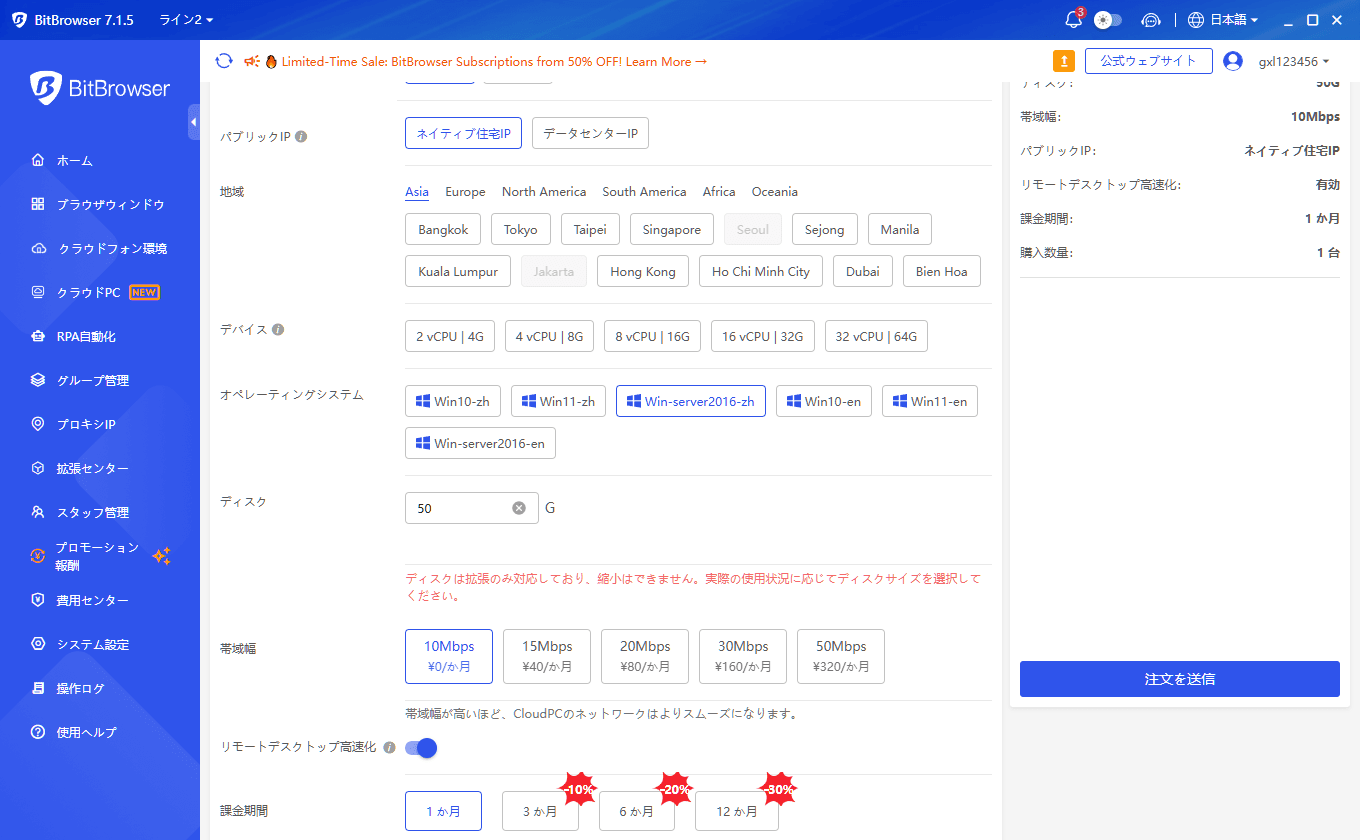Switch to the Europe region tab
1360x840 pixels.
(465, 192)
